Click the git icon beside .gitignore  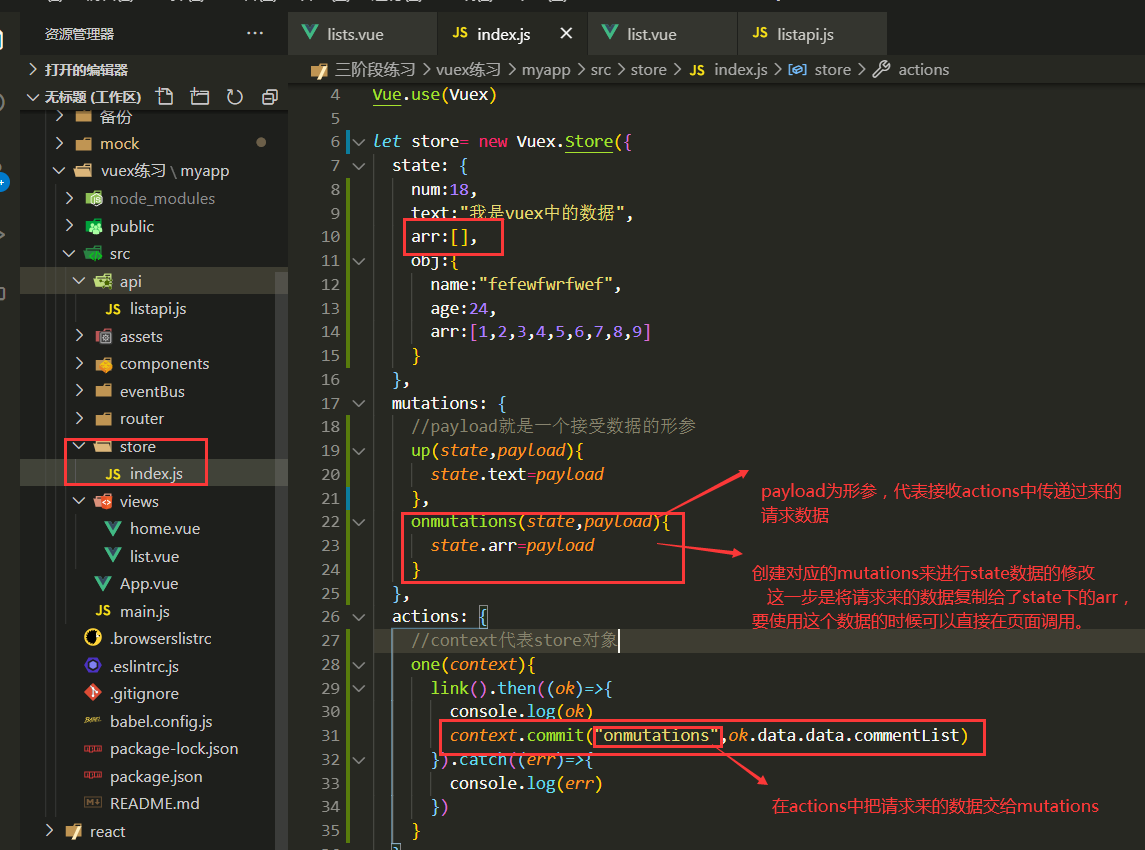click(93, 692)
